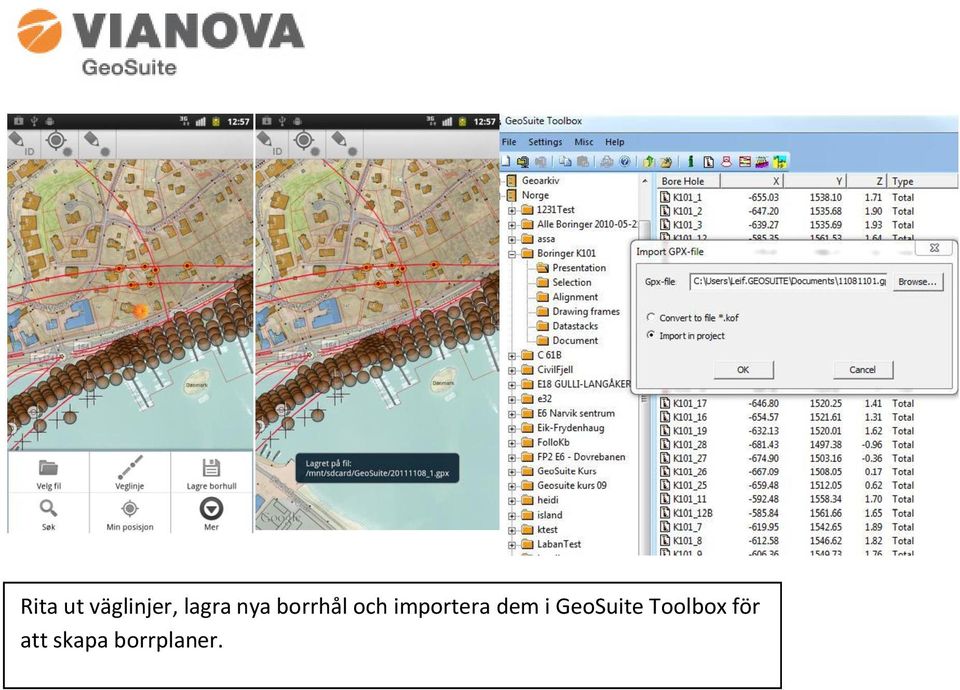Collapse the Boringer K101 folder
The height and width of the screenshot is (690, 960).
(512, 254)
